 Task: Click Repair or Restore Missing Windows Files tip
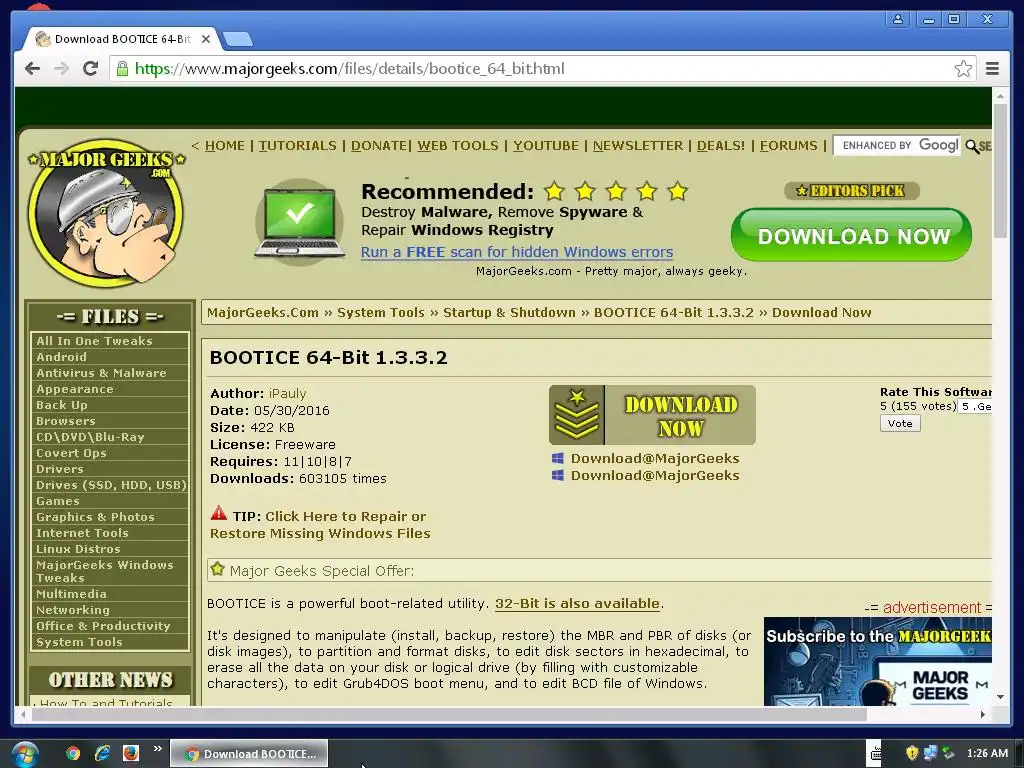click(320, 525)
